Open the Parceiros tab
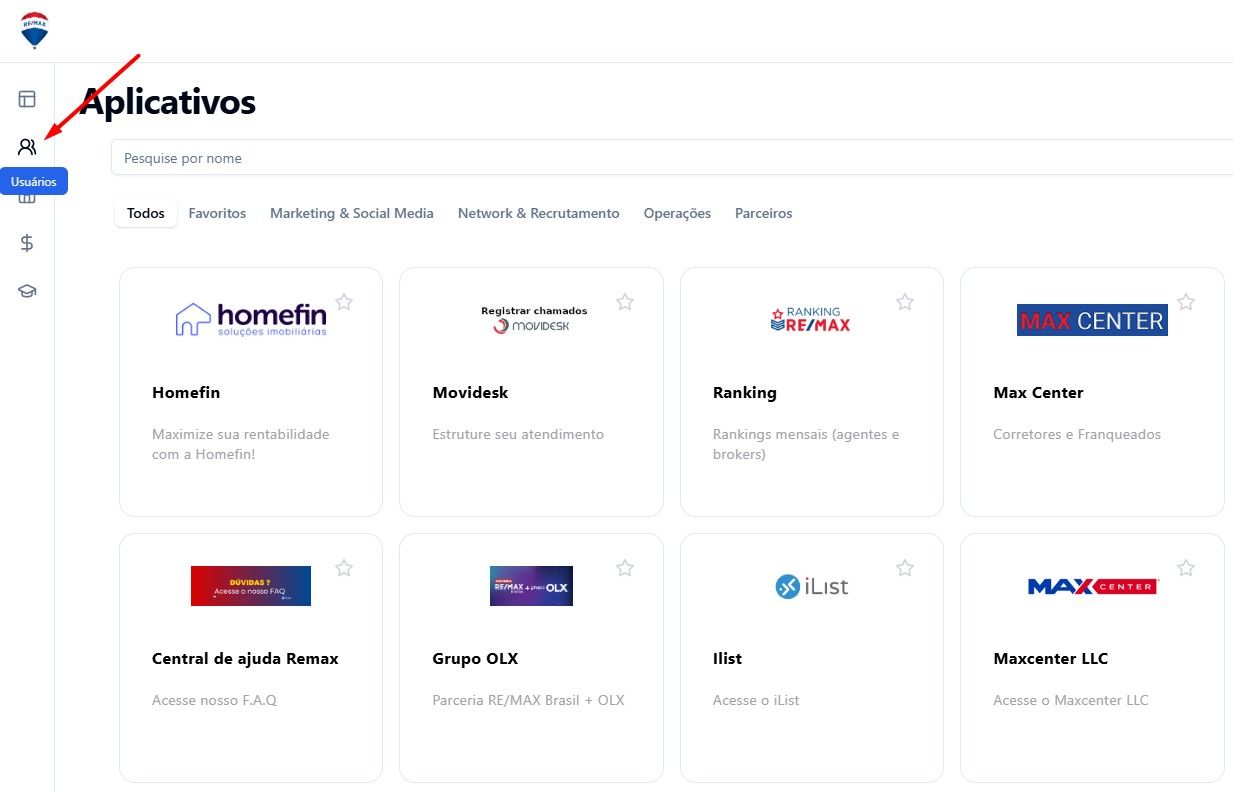The image size is (1233, 792). coord(763,213)
